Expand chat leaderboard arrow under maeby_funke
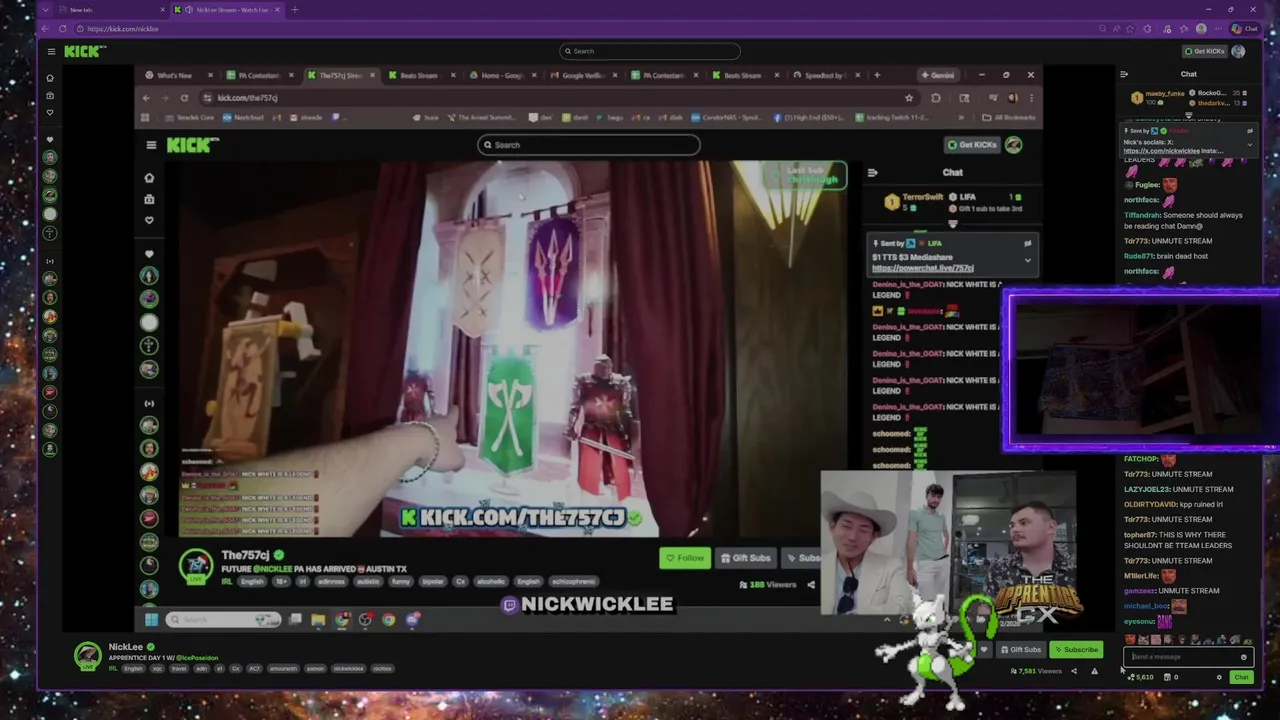Screen dimensions: 1280x720 (1189, 116)
